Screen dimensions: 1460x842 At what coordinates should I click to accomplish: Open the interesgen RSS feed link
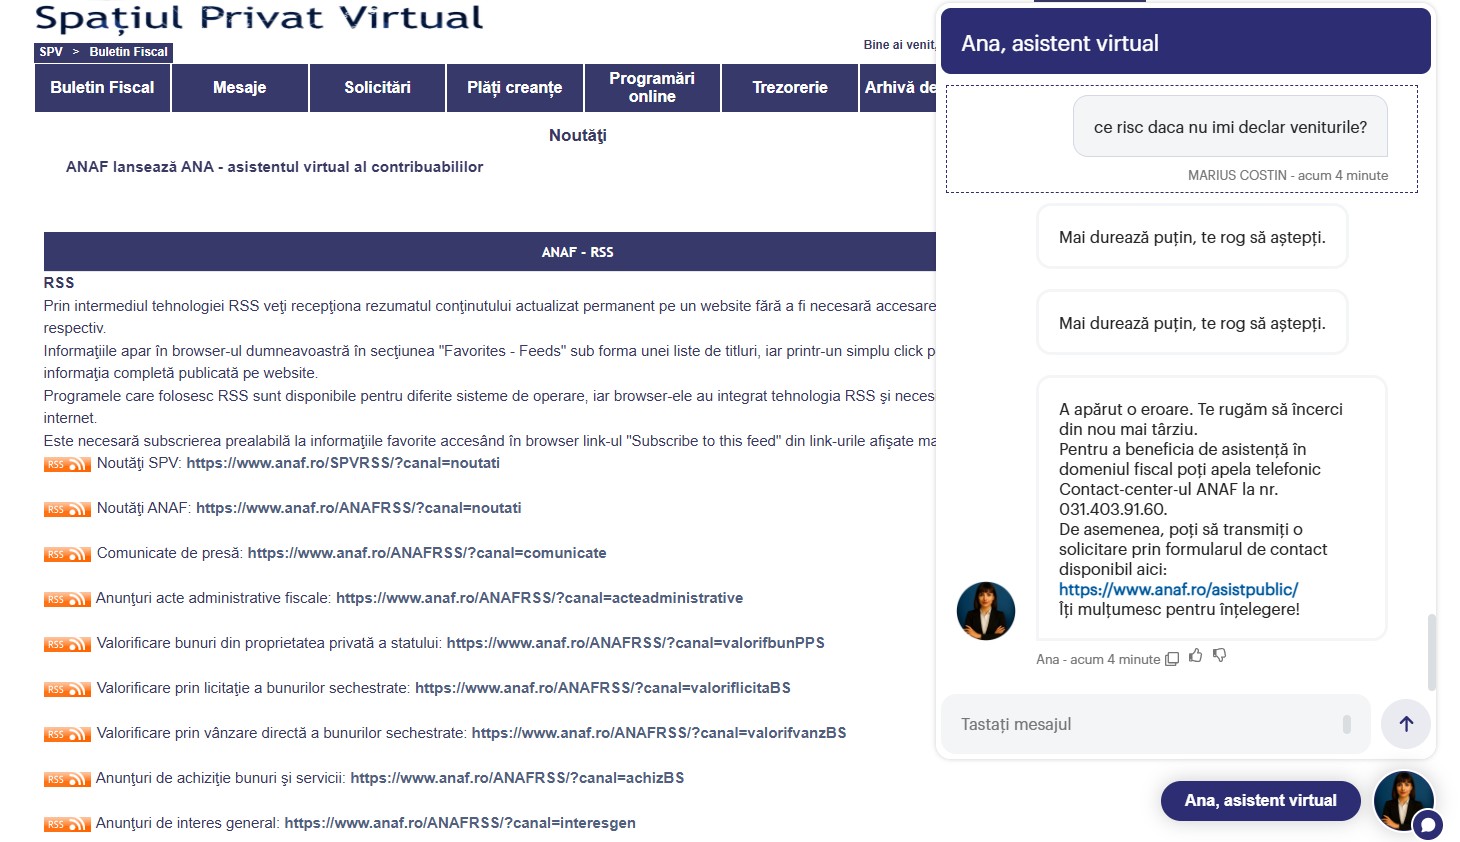[460, 823]
